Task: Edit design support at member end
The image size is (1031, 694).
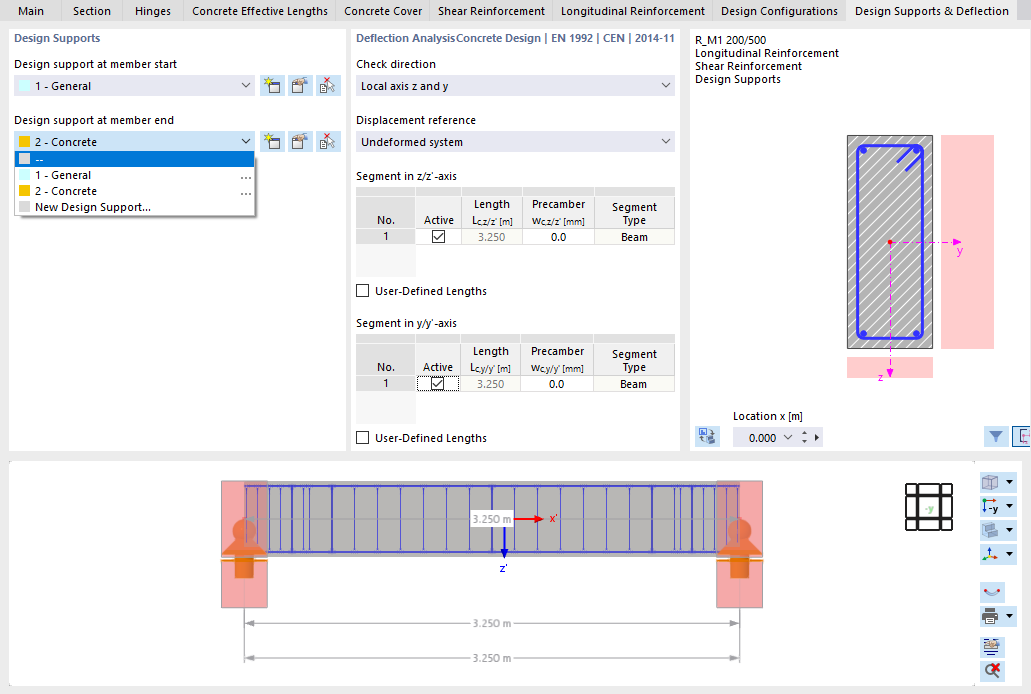Action: pyautogui.click(x=300, y=141)
